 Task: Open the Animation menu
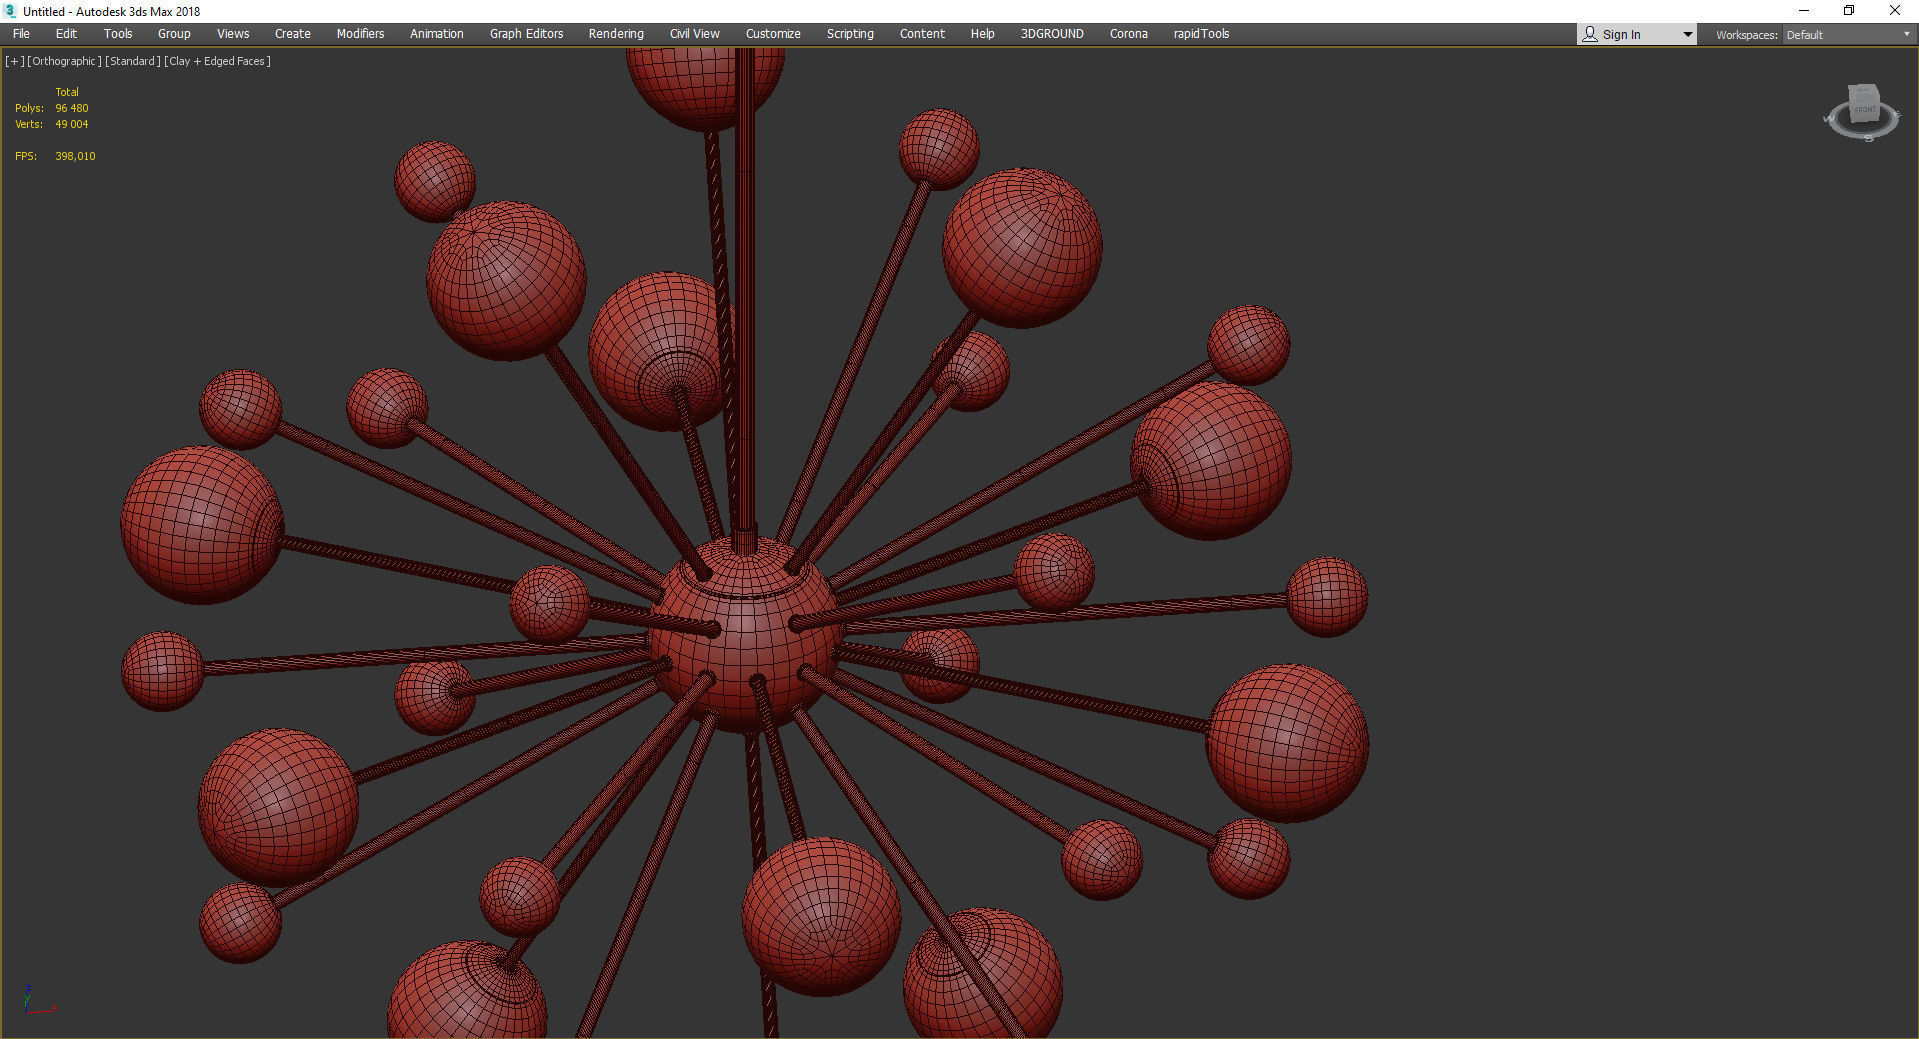(437, 34)
